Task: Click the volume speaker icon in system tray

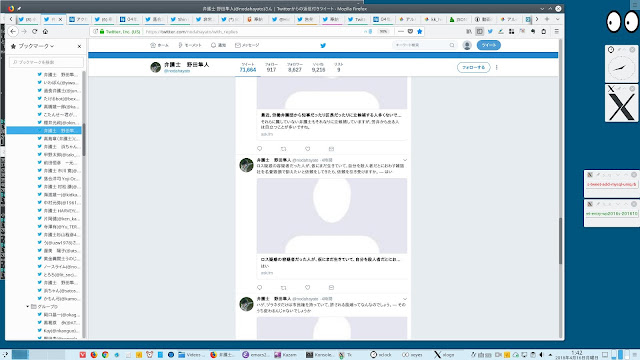Action: (x=542, y=355)
